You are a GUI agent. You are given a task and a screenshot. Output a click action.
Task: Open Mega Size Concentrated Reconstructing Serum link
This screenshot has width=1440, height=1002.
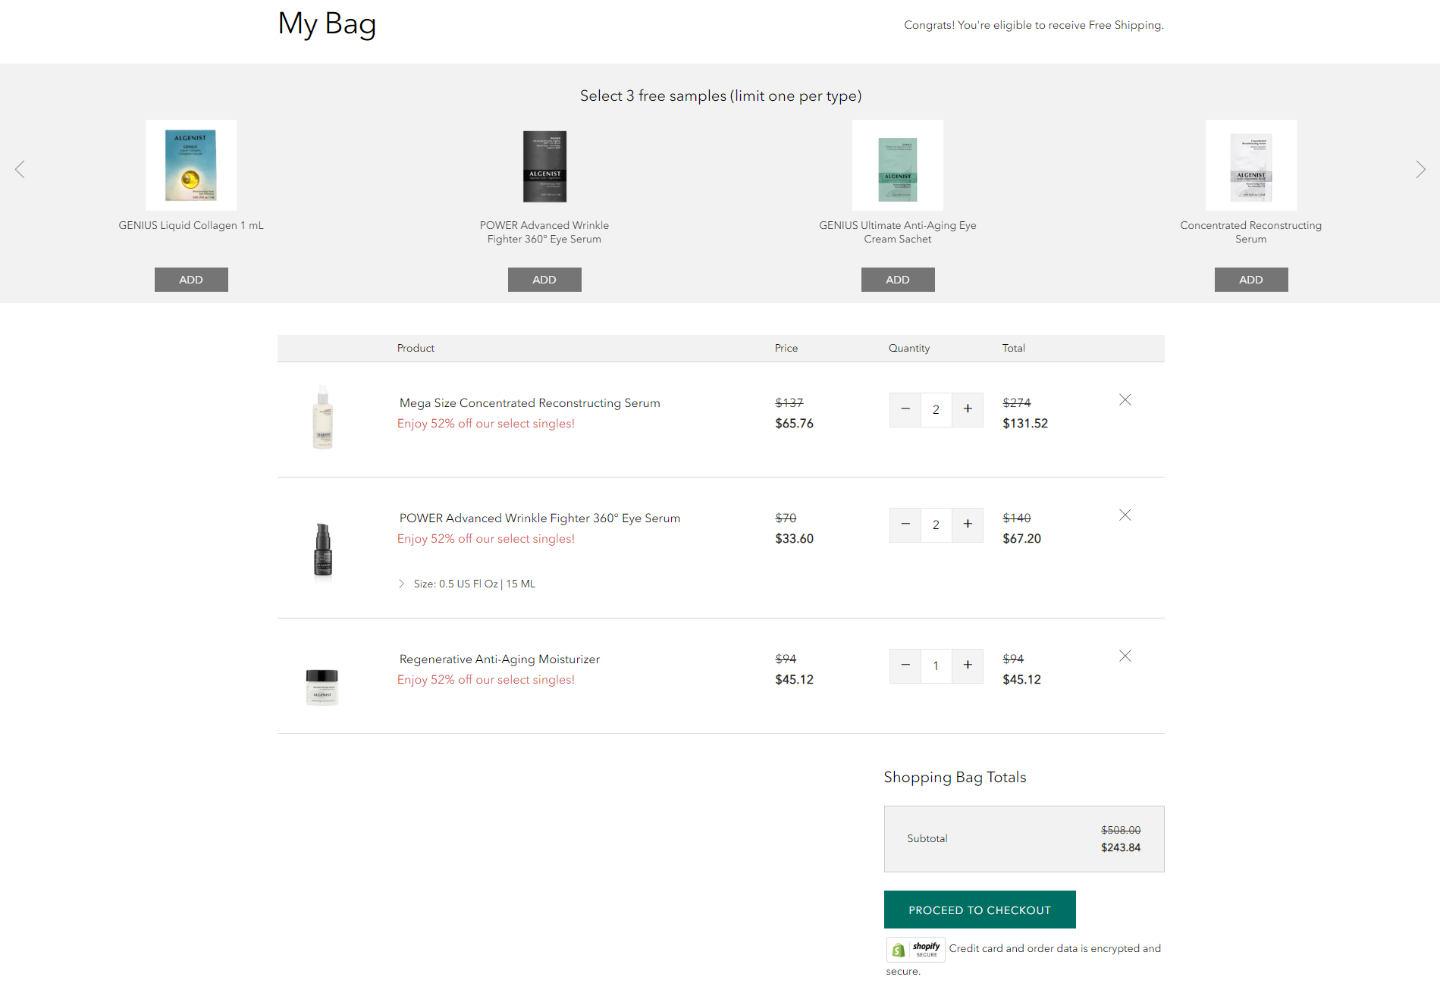[530, 403]
